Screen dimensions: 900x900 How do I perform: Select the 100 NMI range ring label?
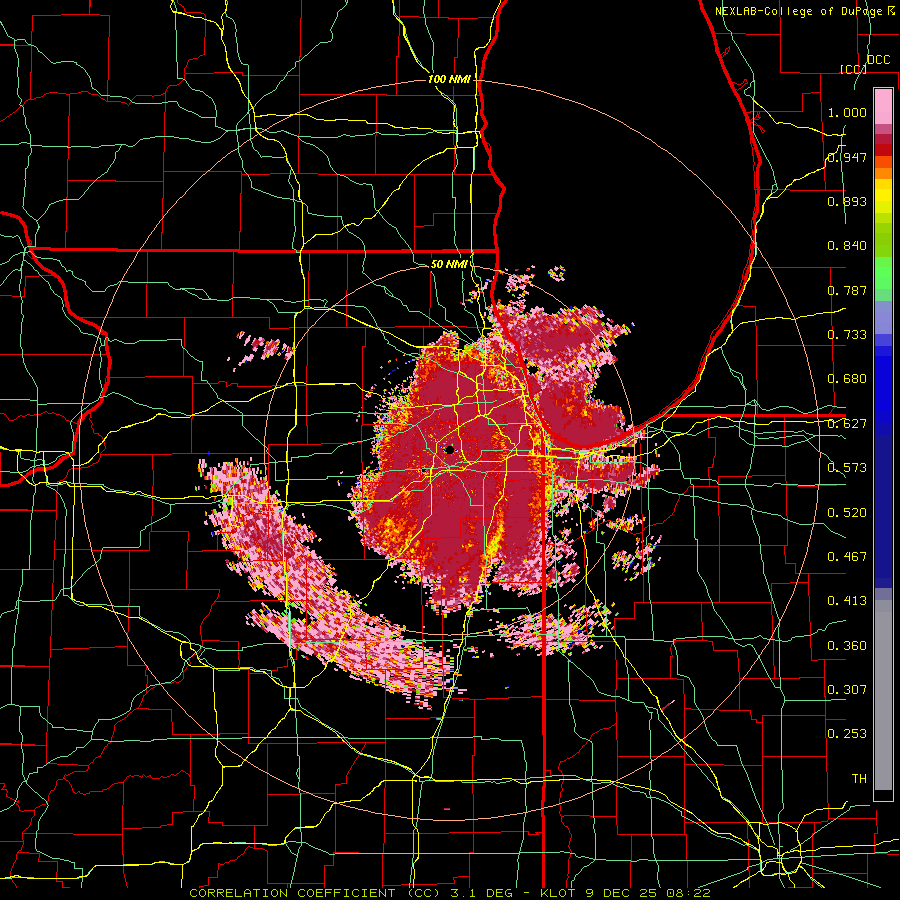449,79
